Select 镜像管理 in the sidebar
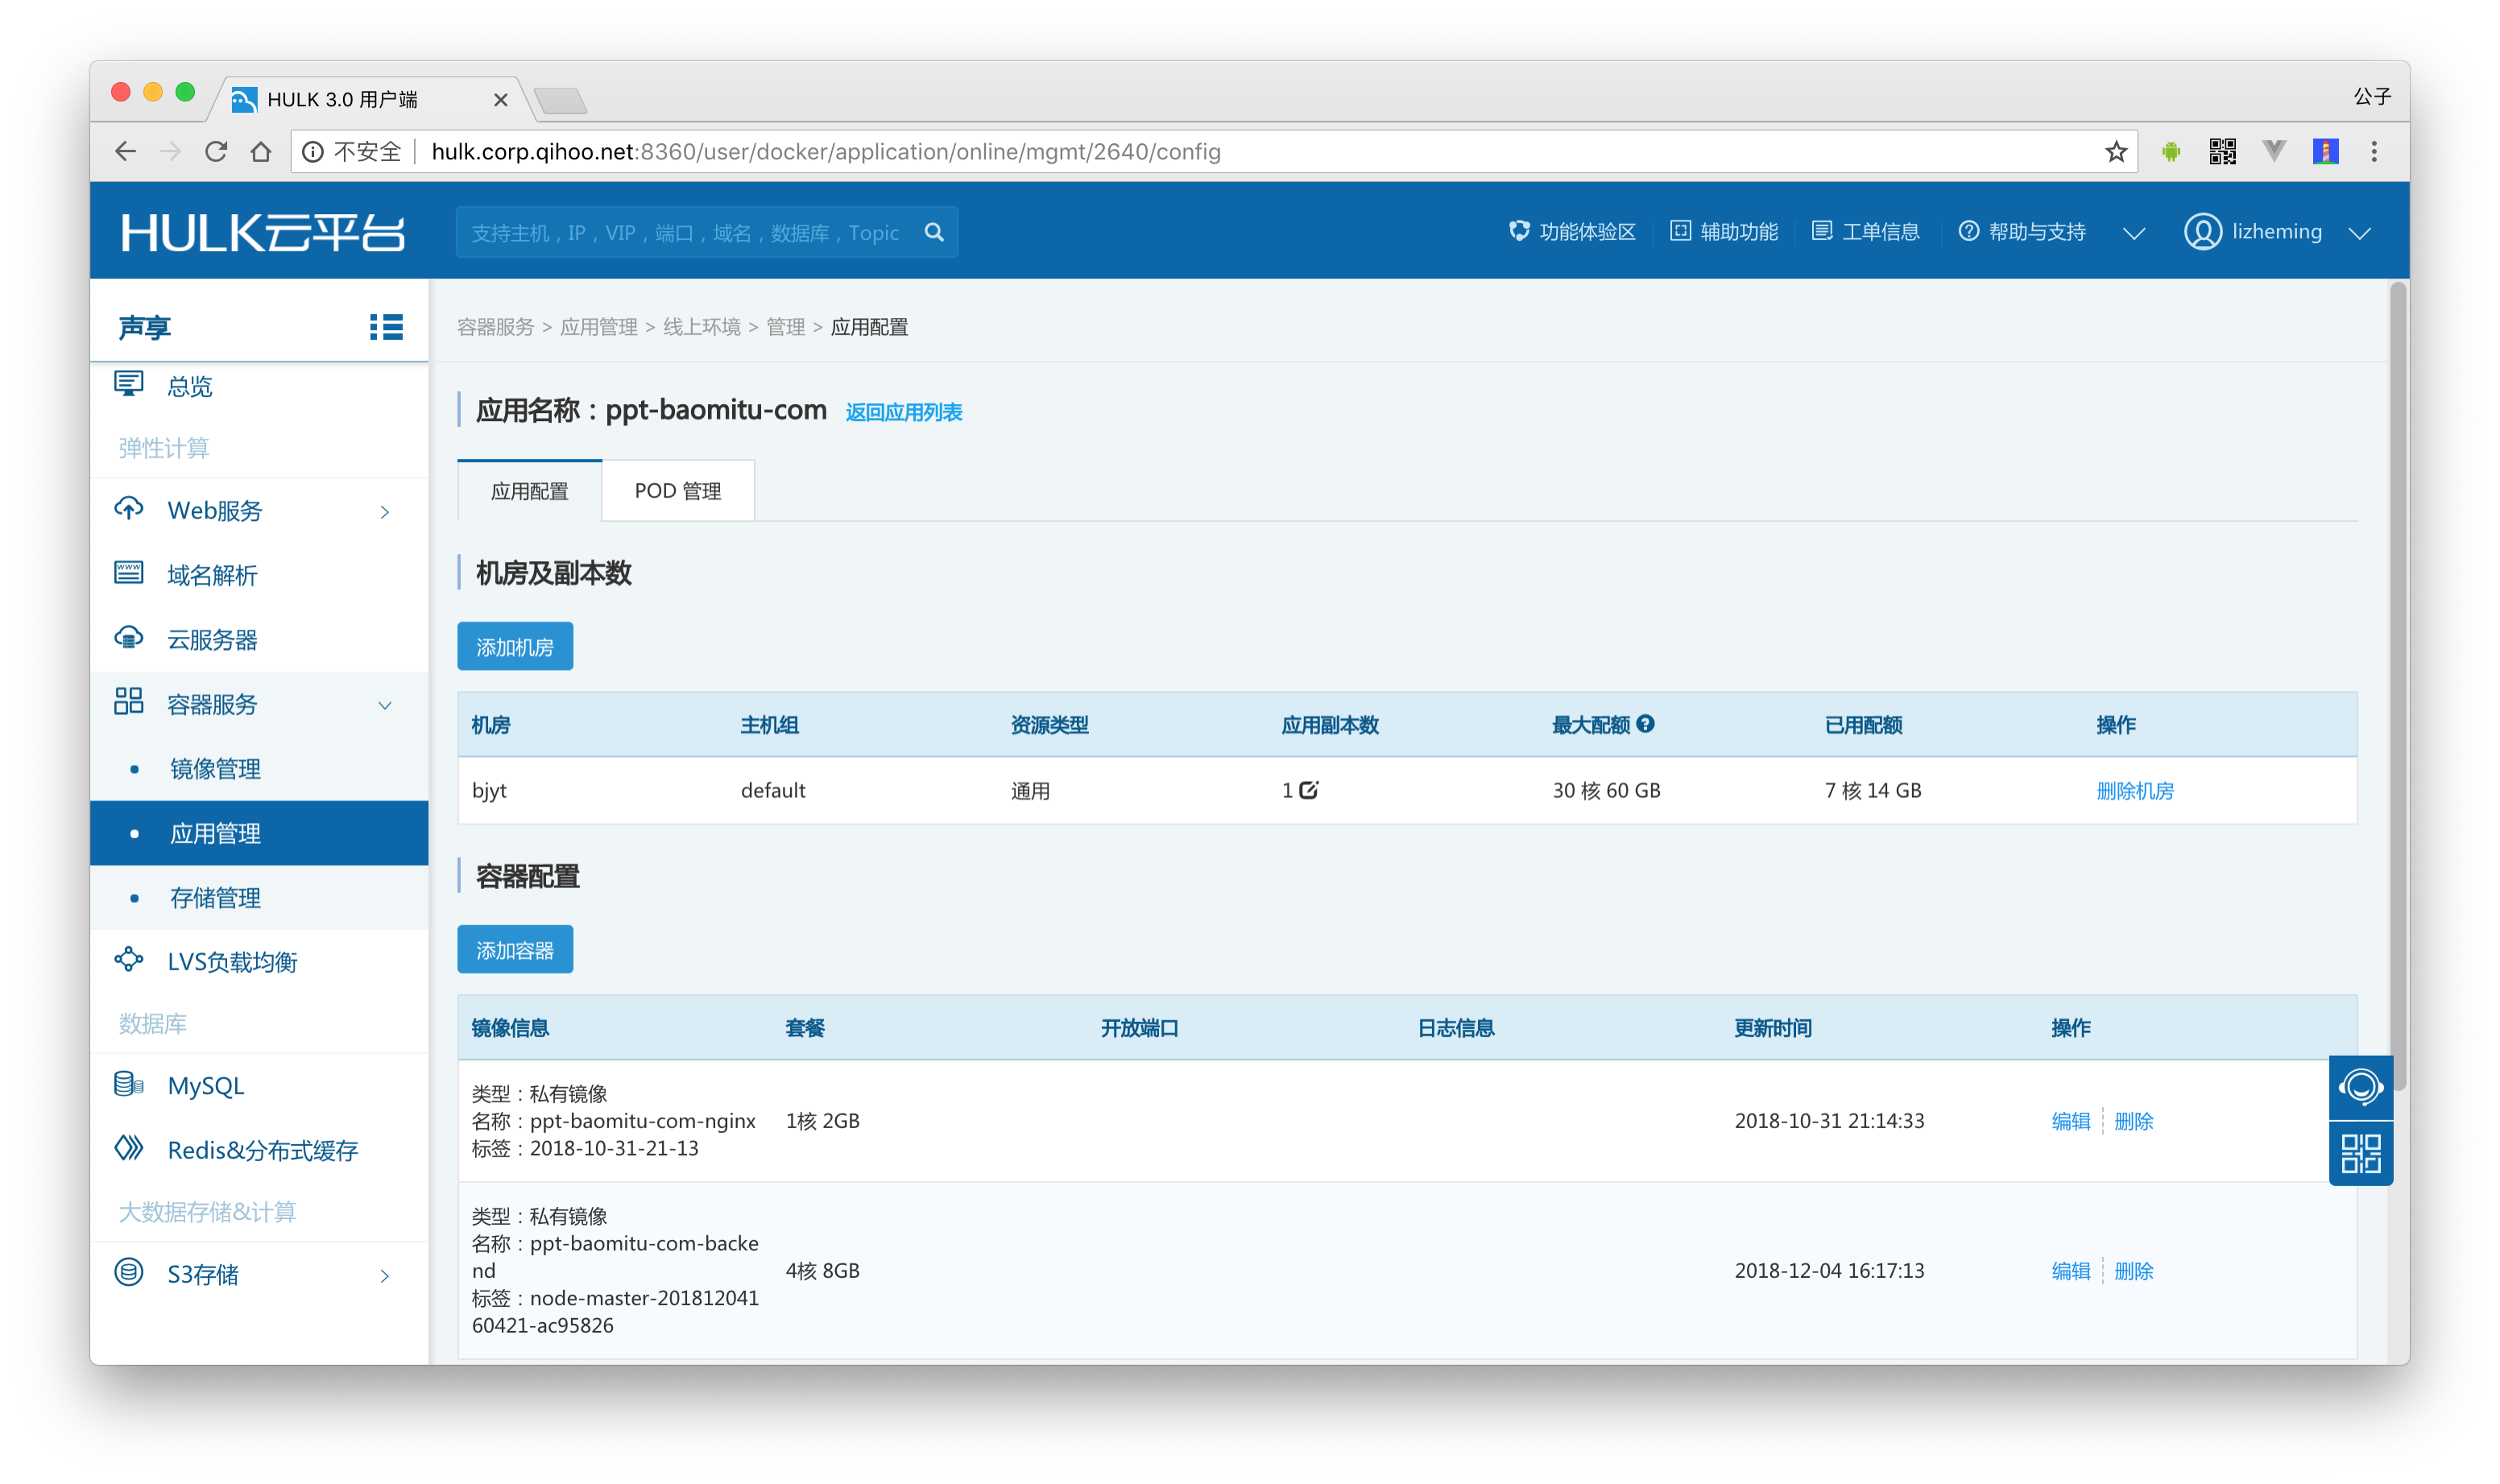Image resolution: width=2500 pixels, height=1484 pixels. point(215,769)
